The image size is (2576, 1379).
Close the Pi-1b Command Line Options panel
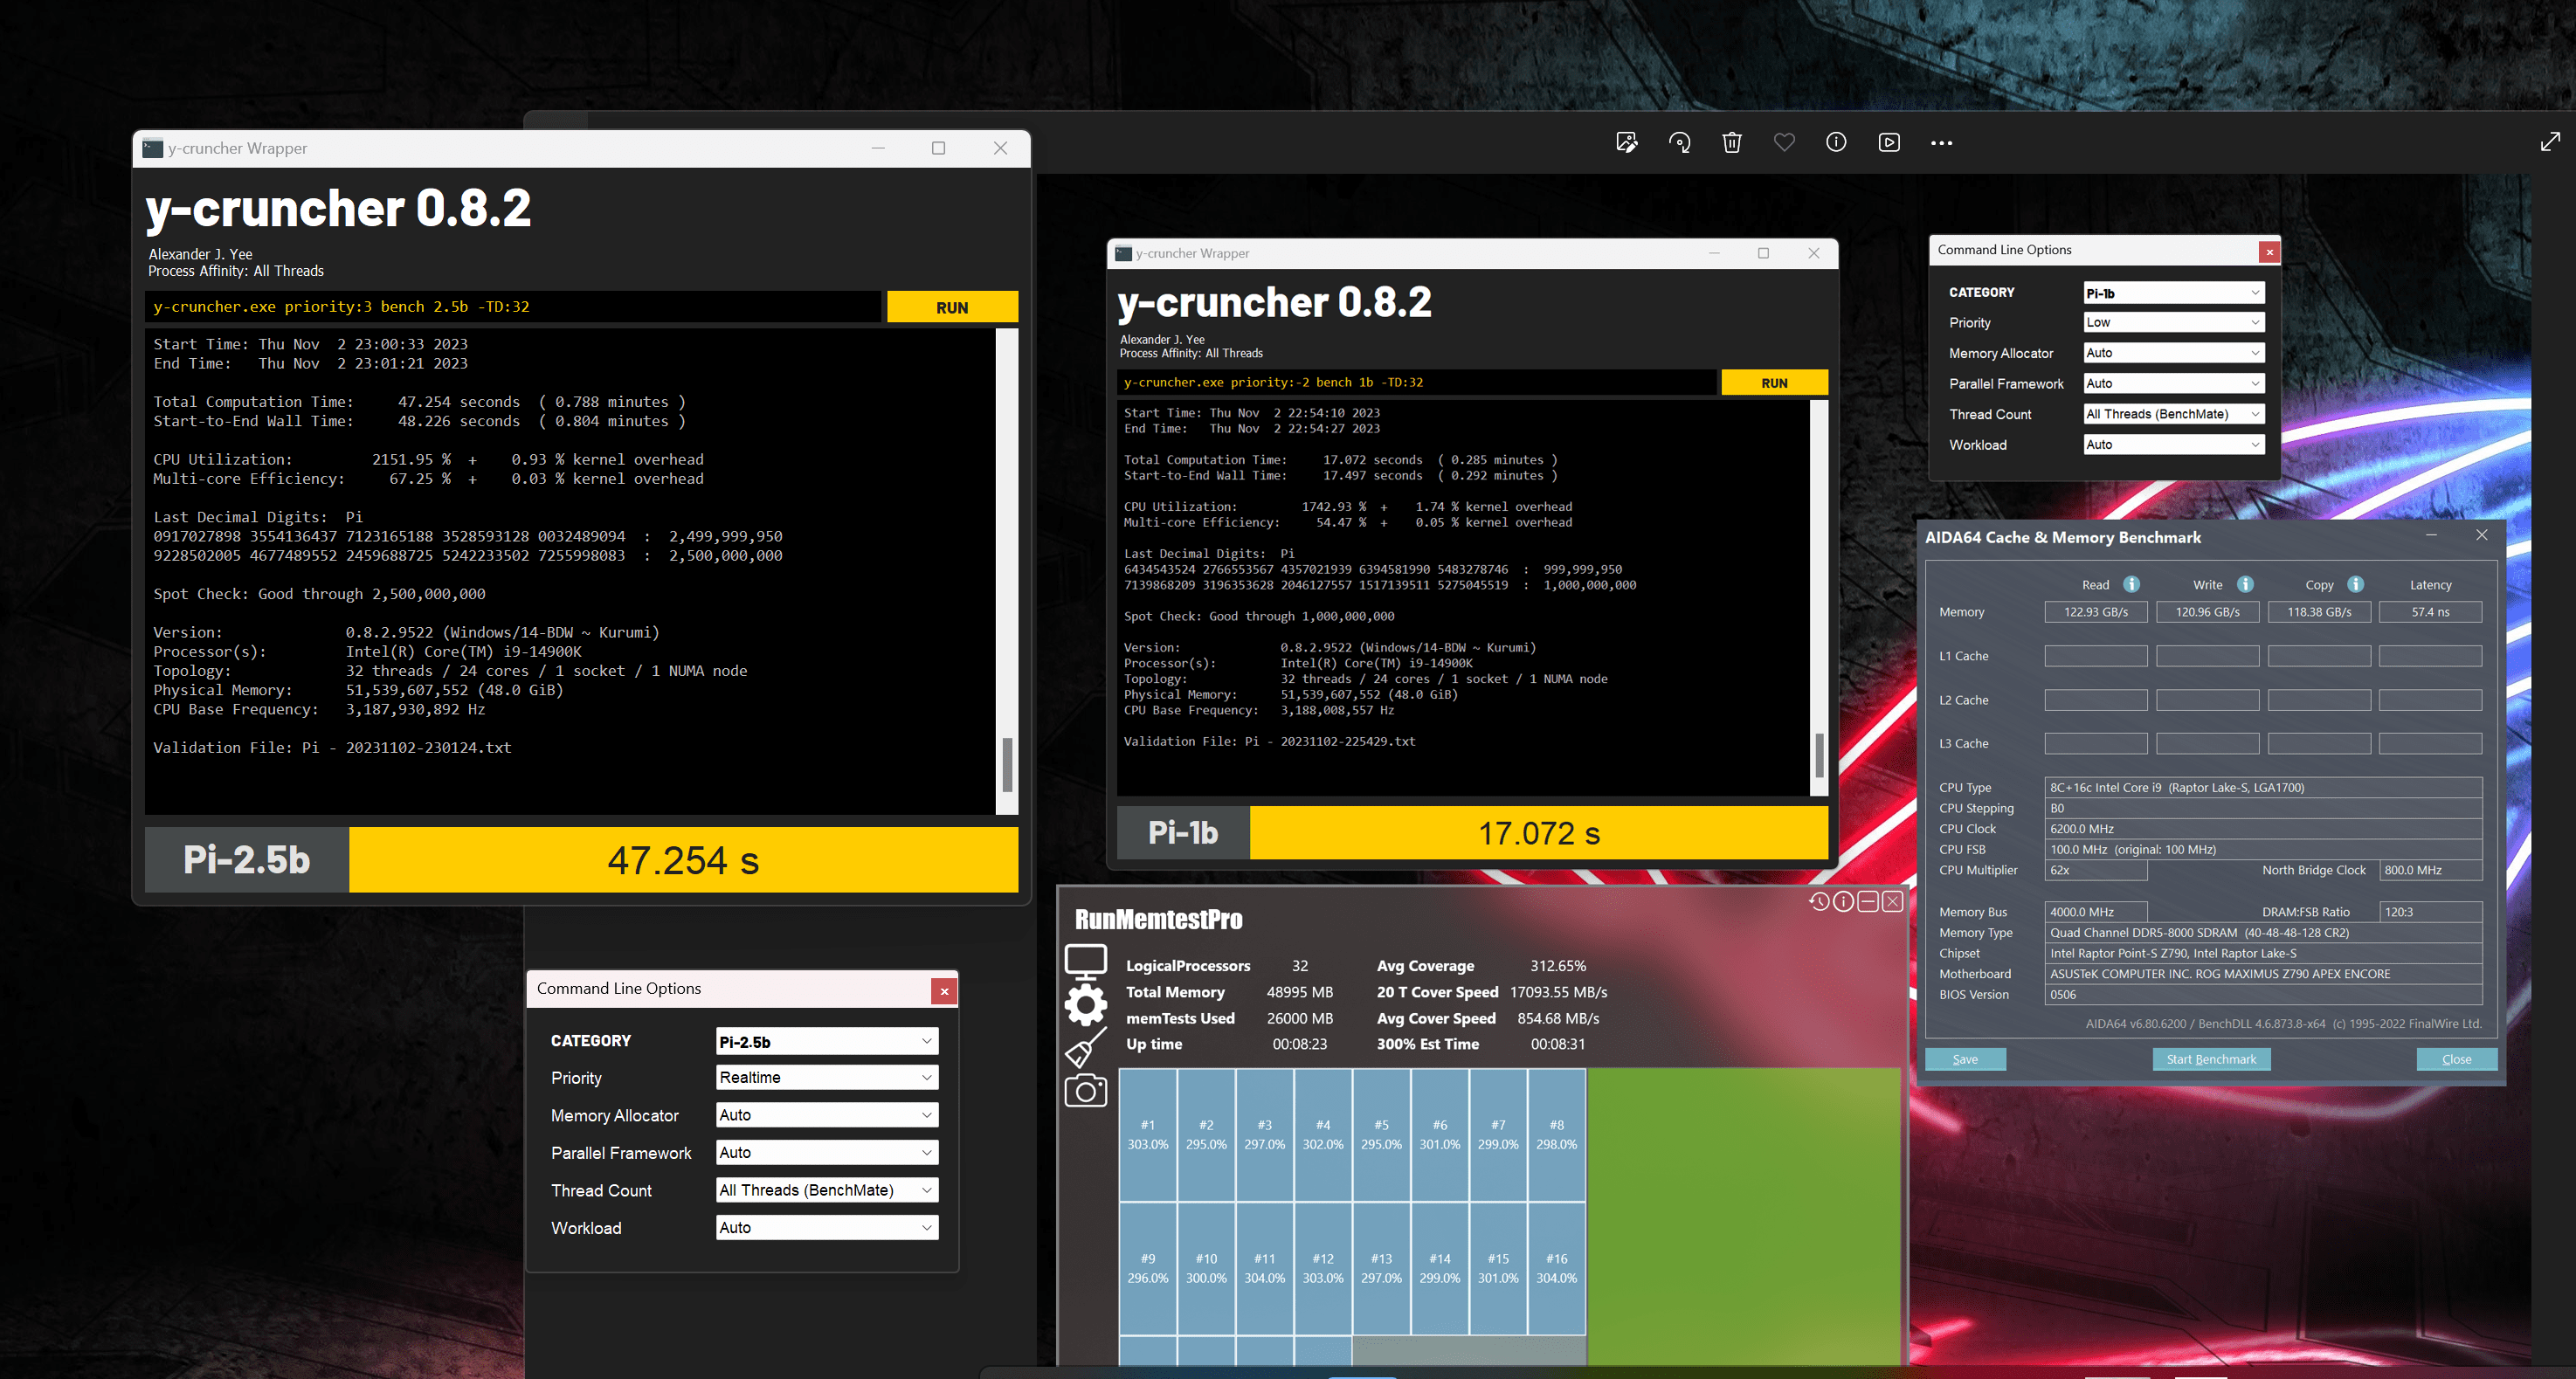pos(2270,252)
